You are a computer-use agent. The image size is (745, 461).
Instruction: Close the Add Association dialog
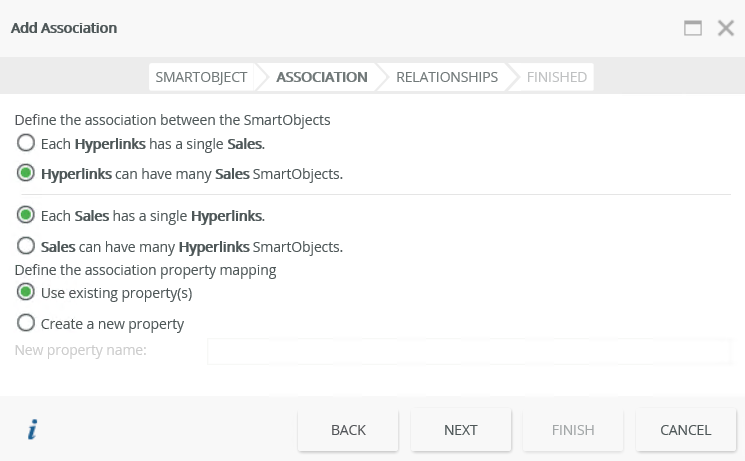click(x=726, y=28)
